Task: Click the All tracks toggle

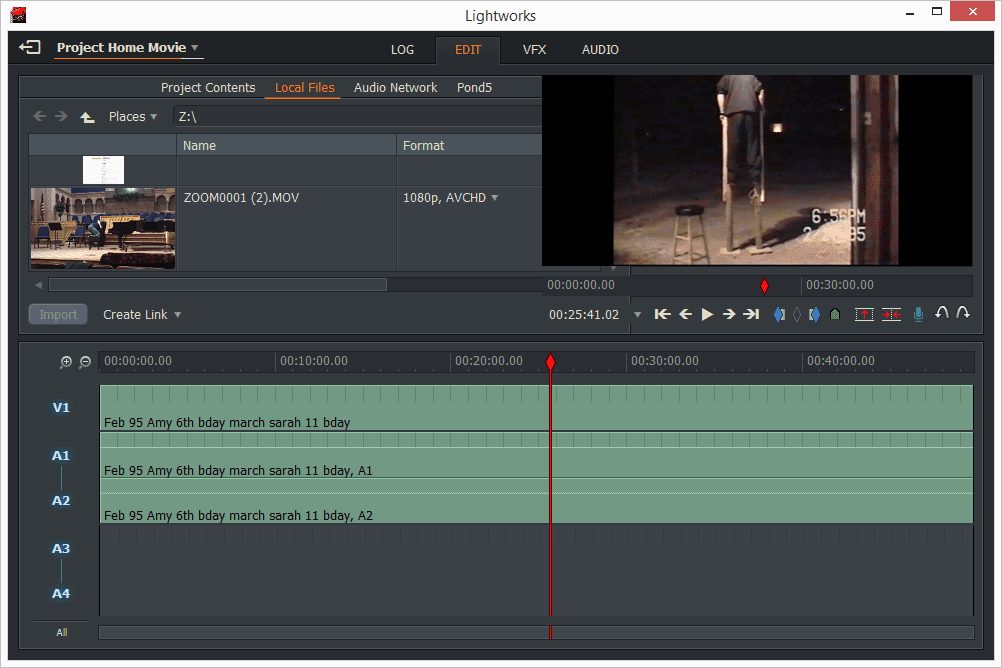Action: (60, 632)
